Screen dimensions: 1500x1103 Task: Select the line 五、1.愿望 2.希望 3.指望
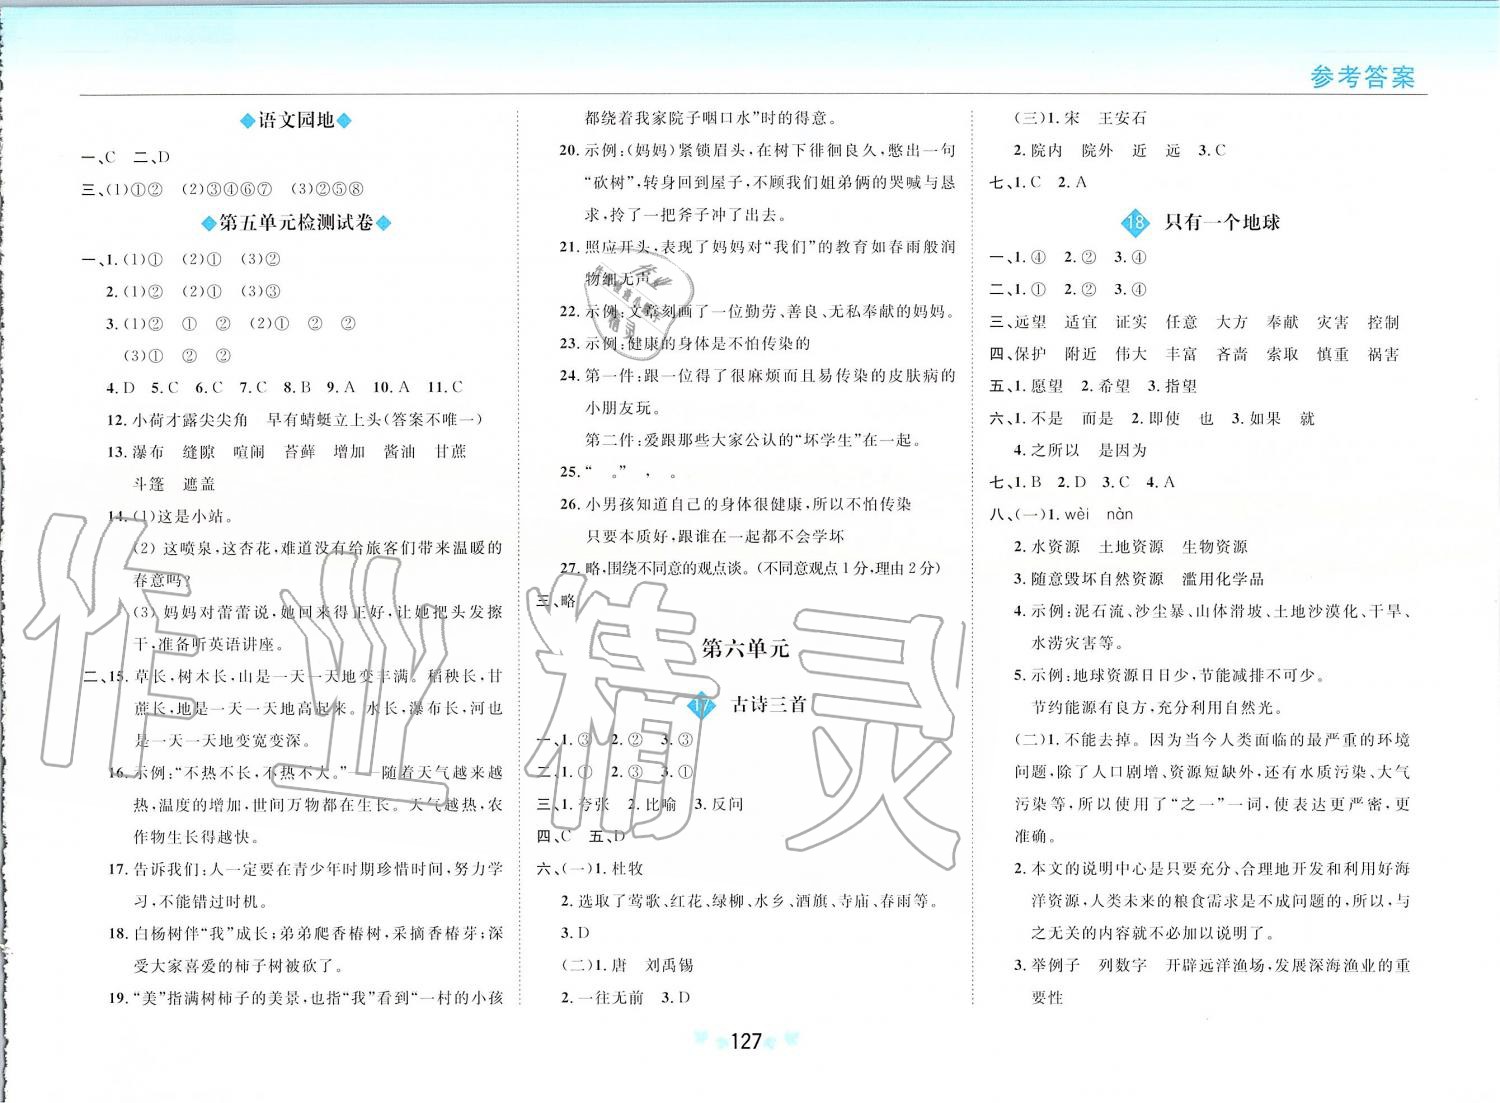tap(1093, 386)
